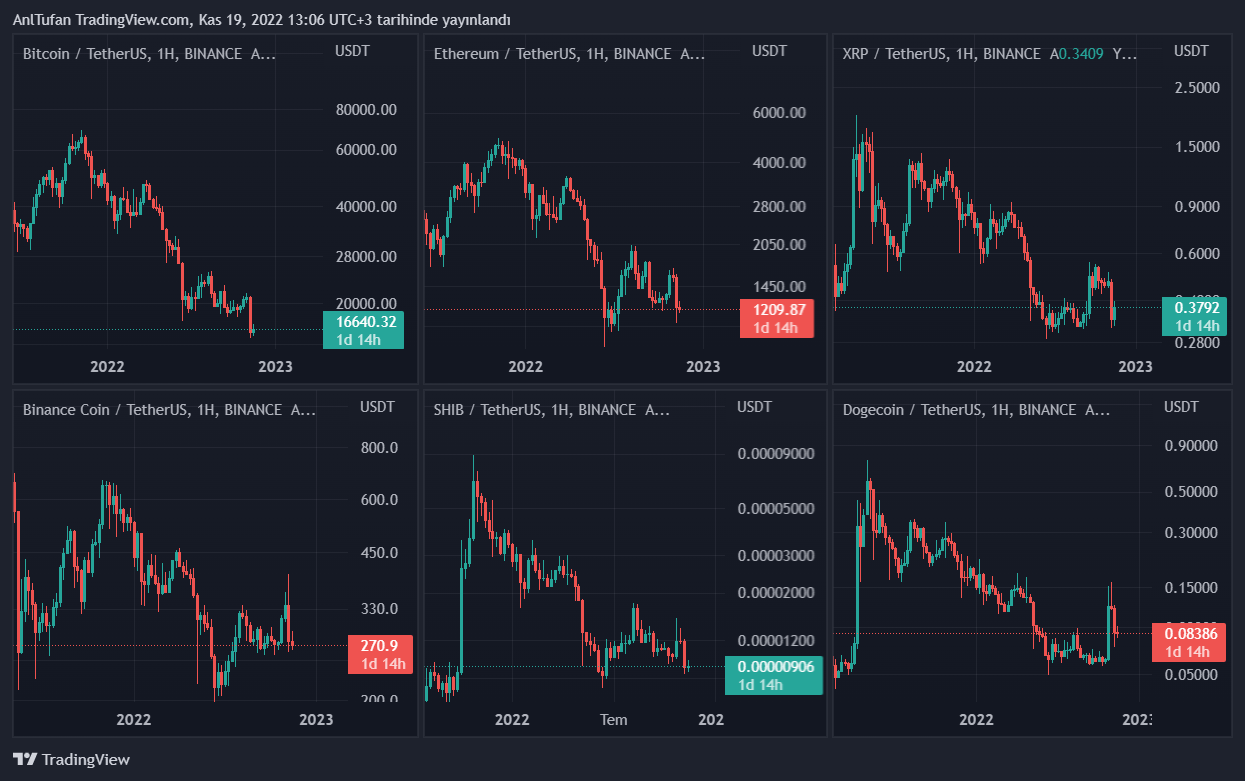Click XRP's green price label 0.3792
The height and width of the screenshot is (781, 1245).
click(x=1196, y=308)
